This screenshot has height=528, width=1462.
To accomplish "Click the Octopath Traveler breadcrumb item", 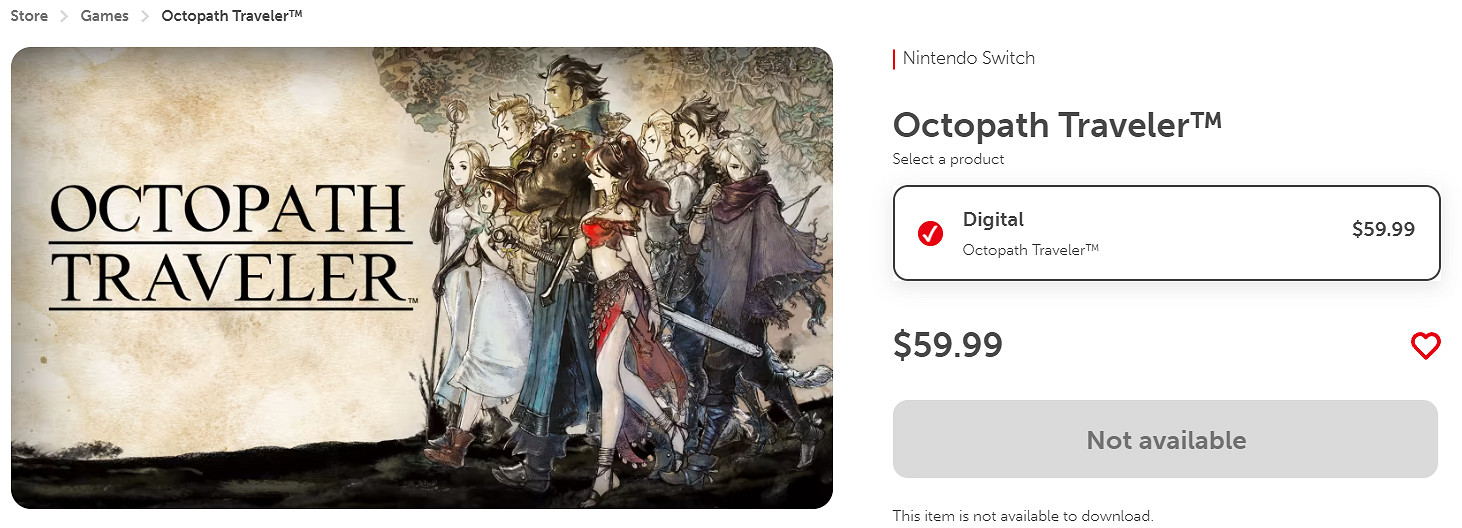I will pos(232,16).
